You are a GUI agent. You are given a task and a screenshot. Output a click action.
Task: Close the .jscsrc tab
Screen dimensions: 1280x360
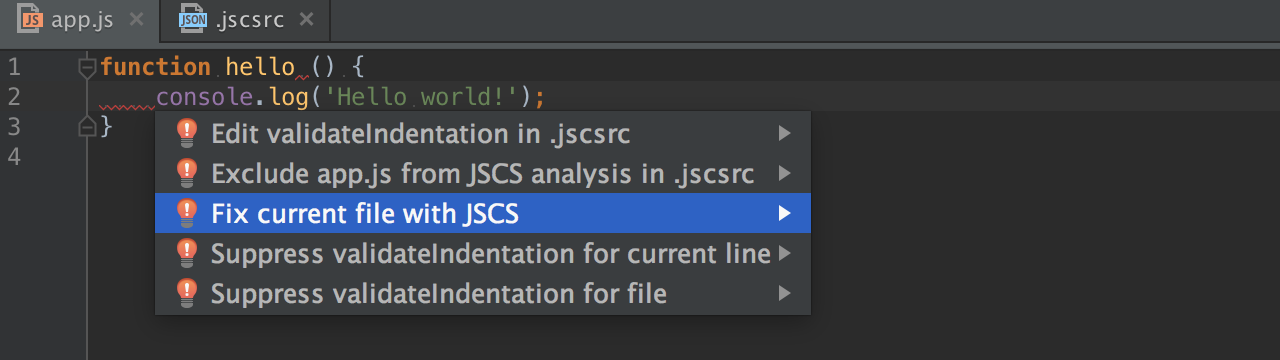[306, 19]
